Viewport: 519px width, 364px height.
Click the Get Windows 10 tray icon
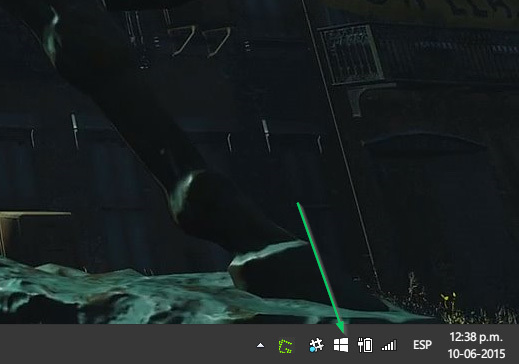click(x=341, y=345)
